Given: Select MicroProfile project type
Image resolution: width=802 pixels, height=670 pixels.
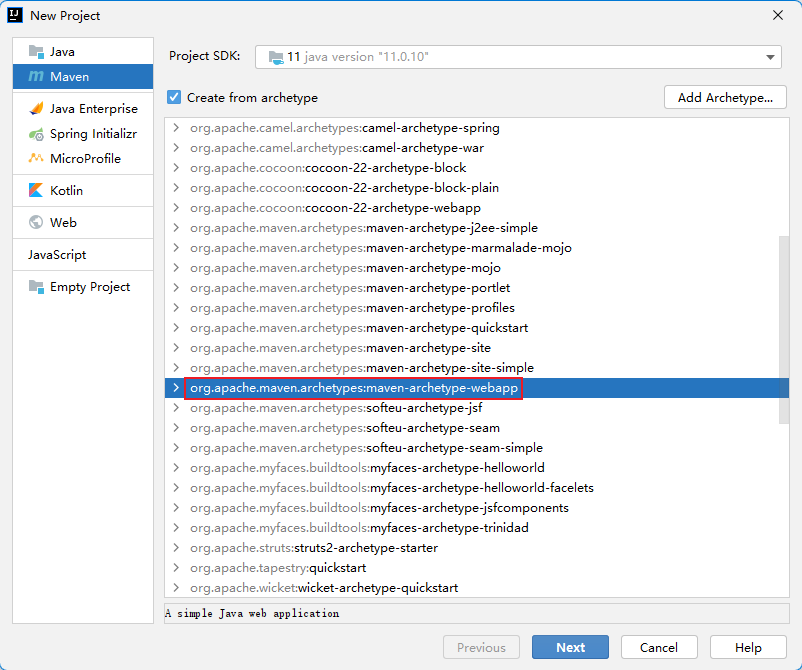Looking at the screenshot, I should tap(83, 159).
